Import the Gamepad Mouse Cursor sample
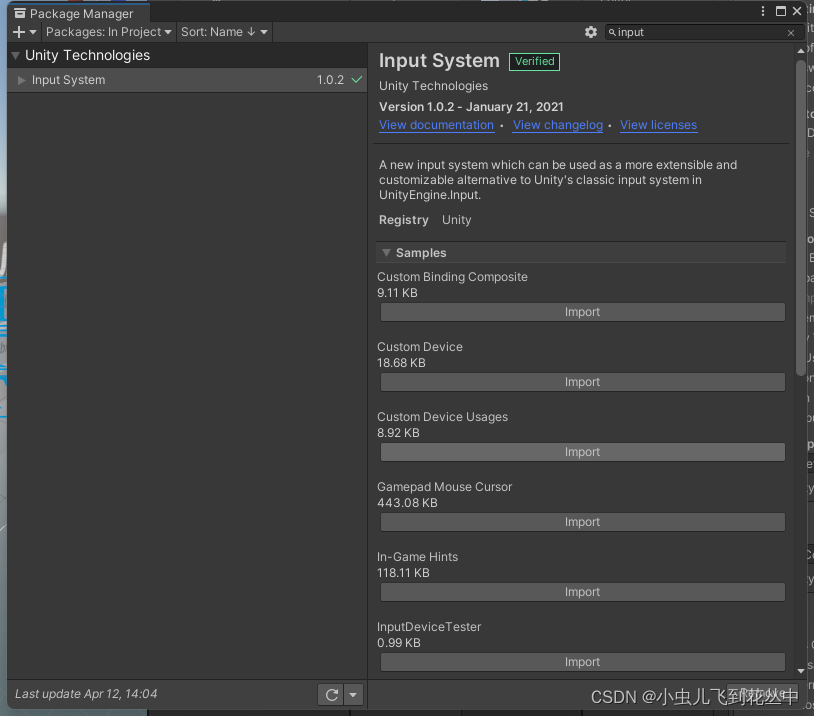 [581, 521]
